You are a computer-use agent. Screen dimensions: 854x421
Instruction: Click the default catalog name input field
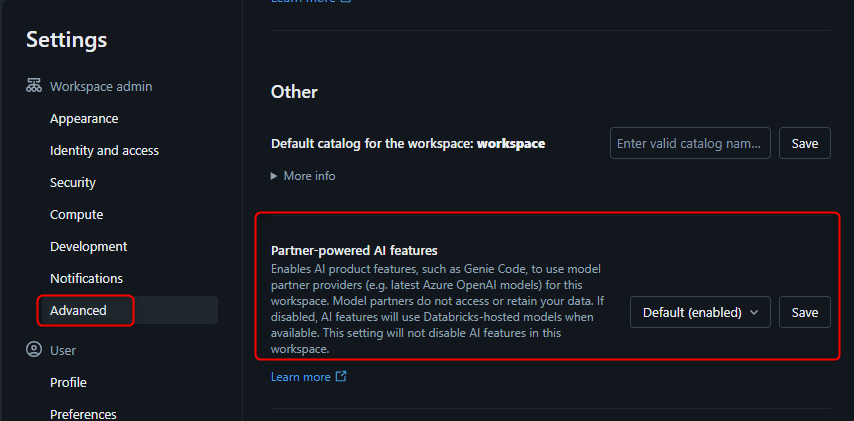pyautogui.click(x=690, y=143)
